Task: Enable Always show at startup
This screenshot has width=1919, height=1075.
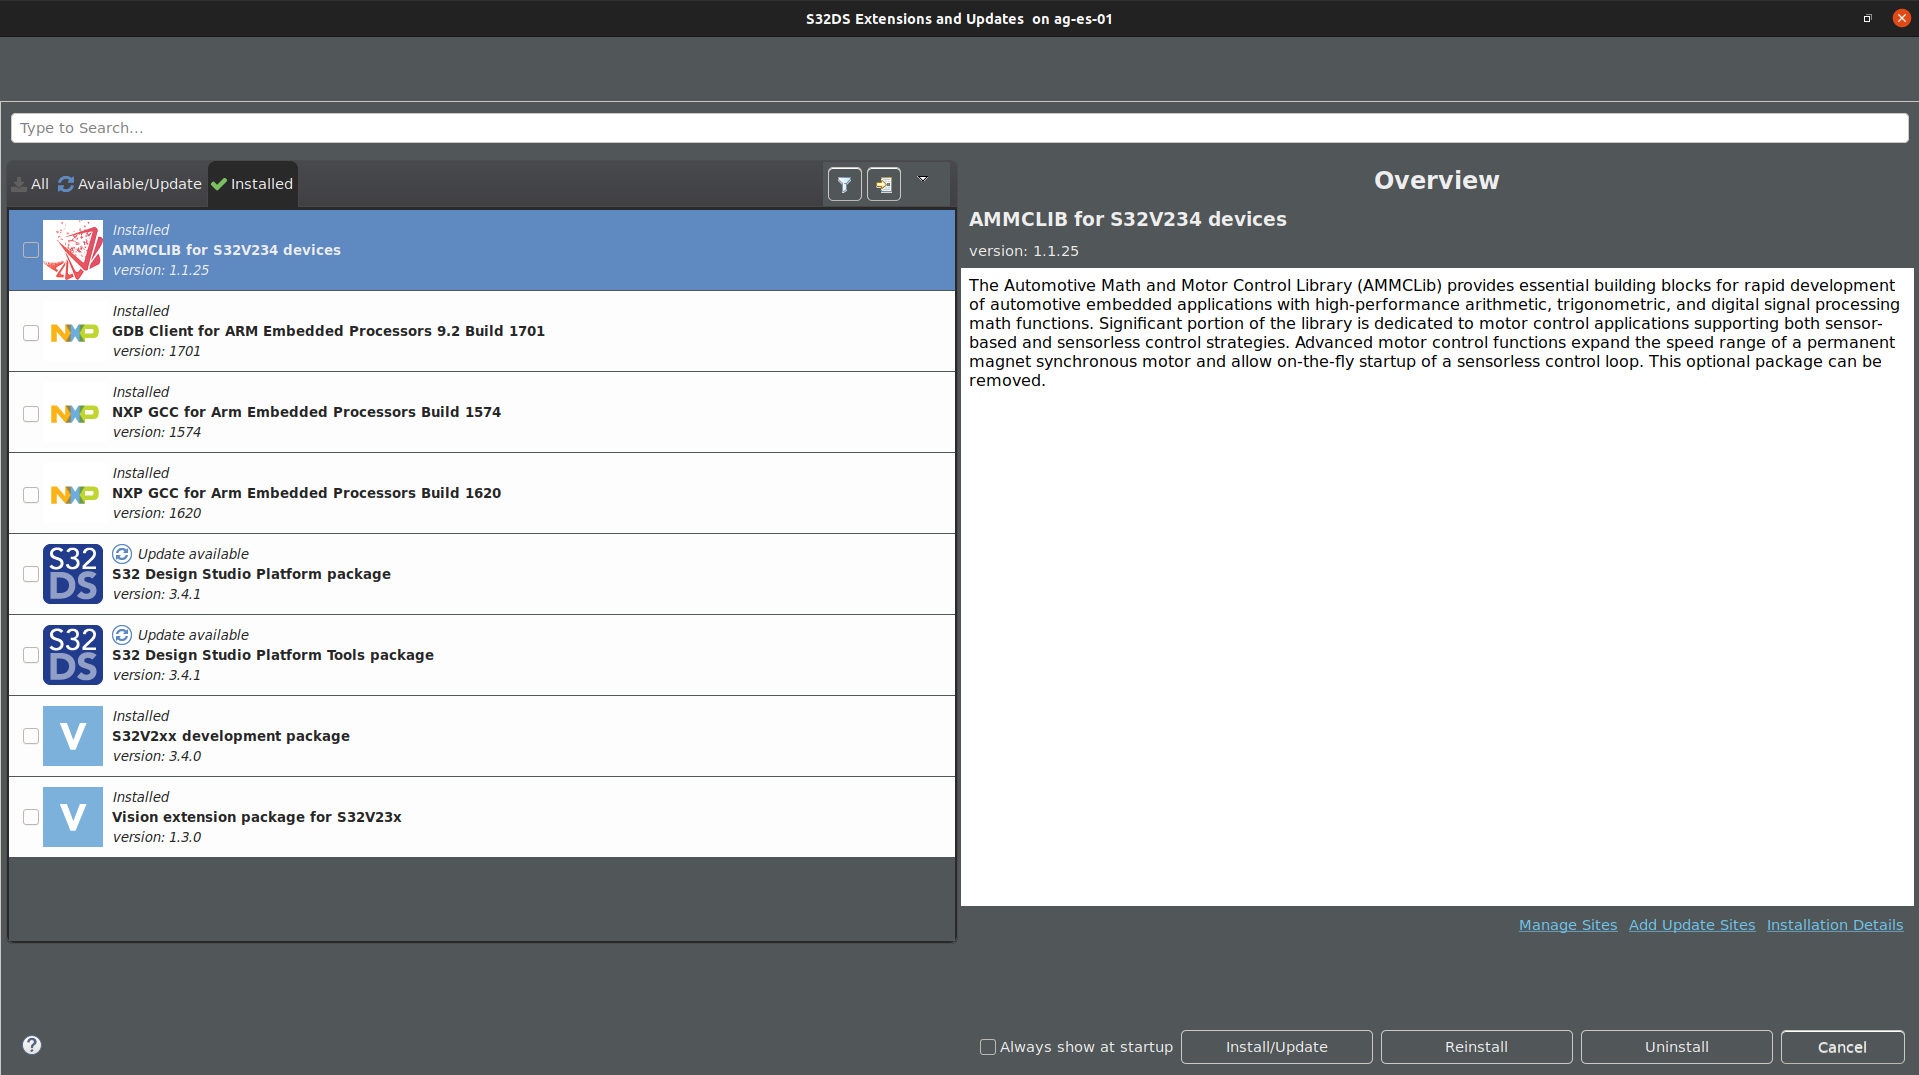Action: click(x=988, y=1047)
